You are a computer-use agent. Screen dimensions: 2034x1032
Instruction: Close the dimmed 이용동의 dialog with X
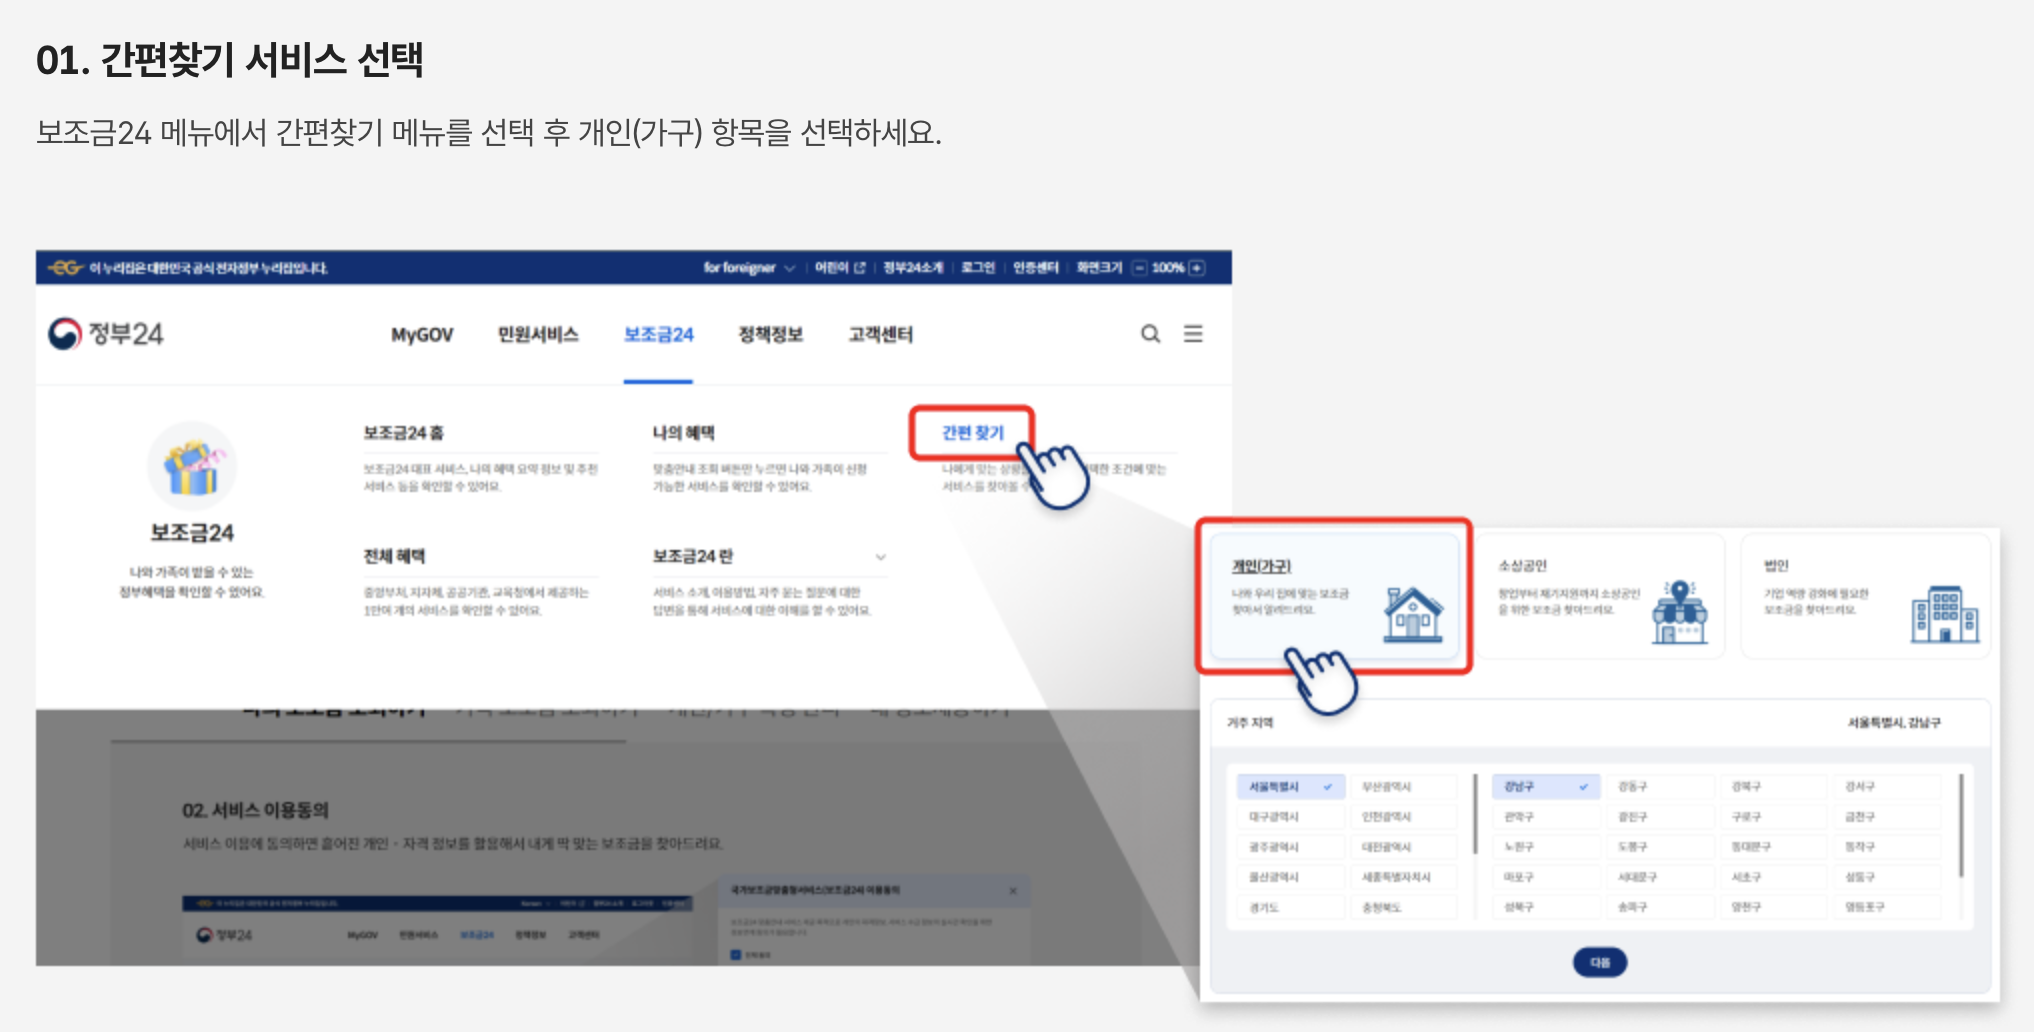coord(1013,890)
